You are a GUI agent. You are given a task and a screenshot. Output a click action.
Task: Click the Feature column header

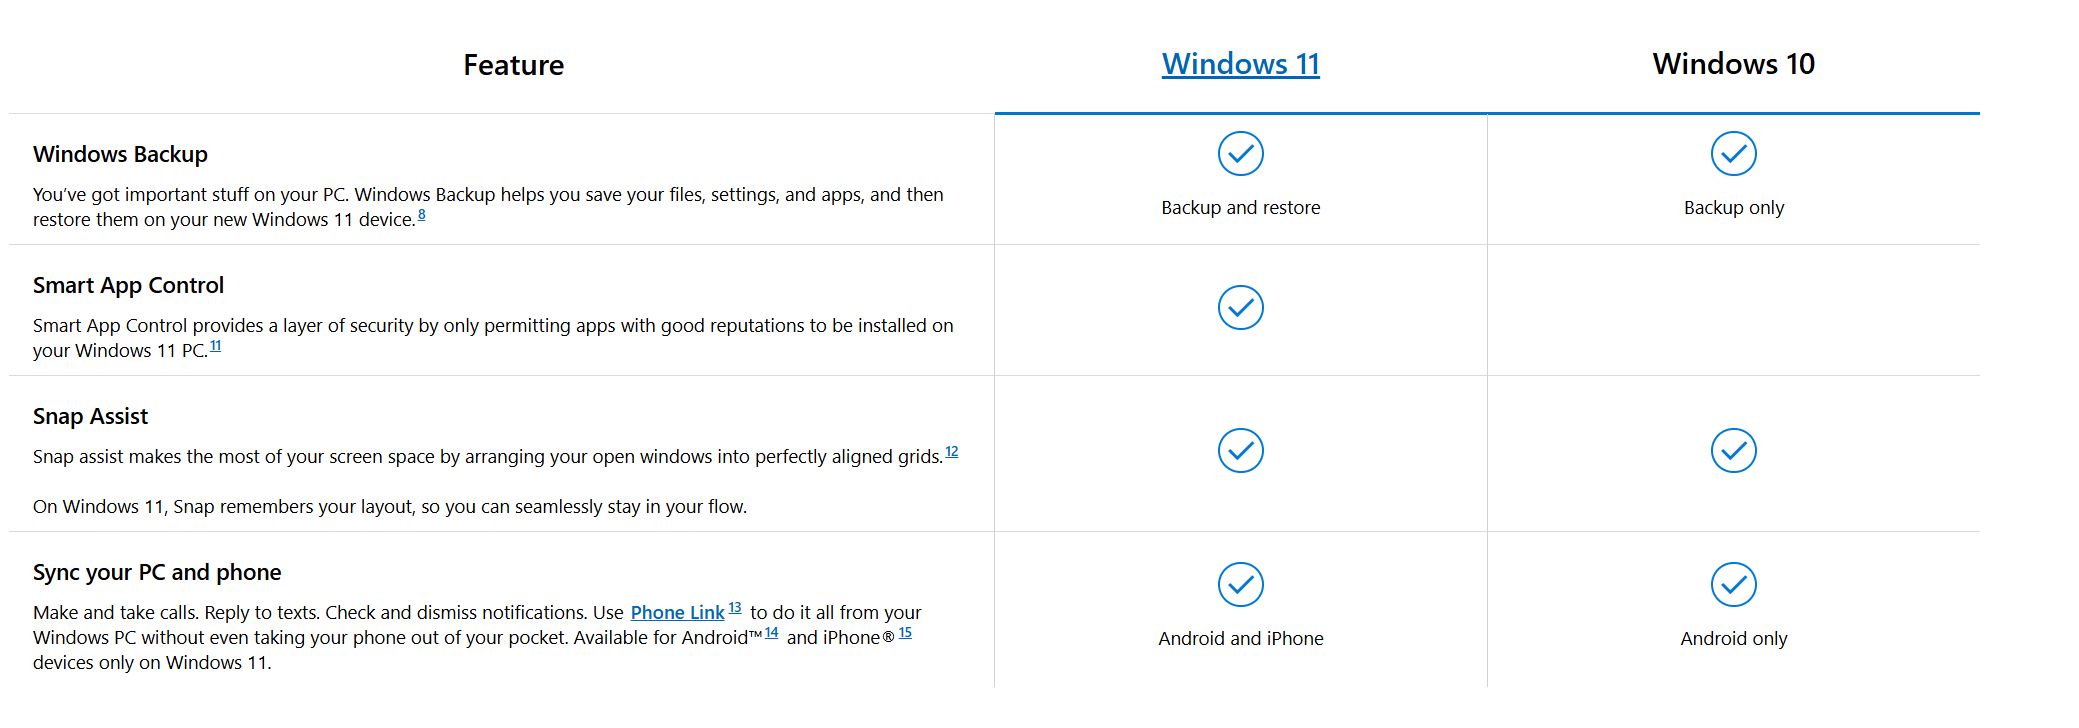point(513,65)
